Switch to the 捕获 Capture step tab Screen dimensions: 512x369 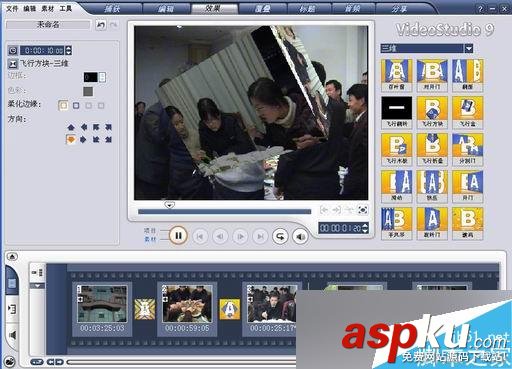112,8
